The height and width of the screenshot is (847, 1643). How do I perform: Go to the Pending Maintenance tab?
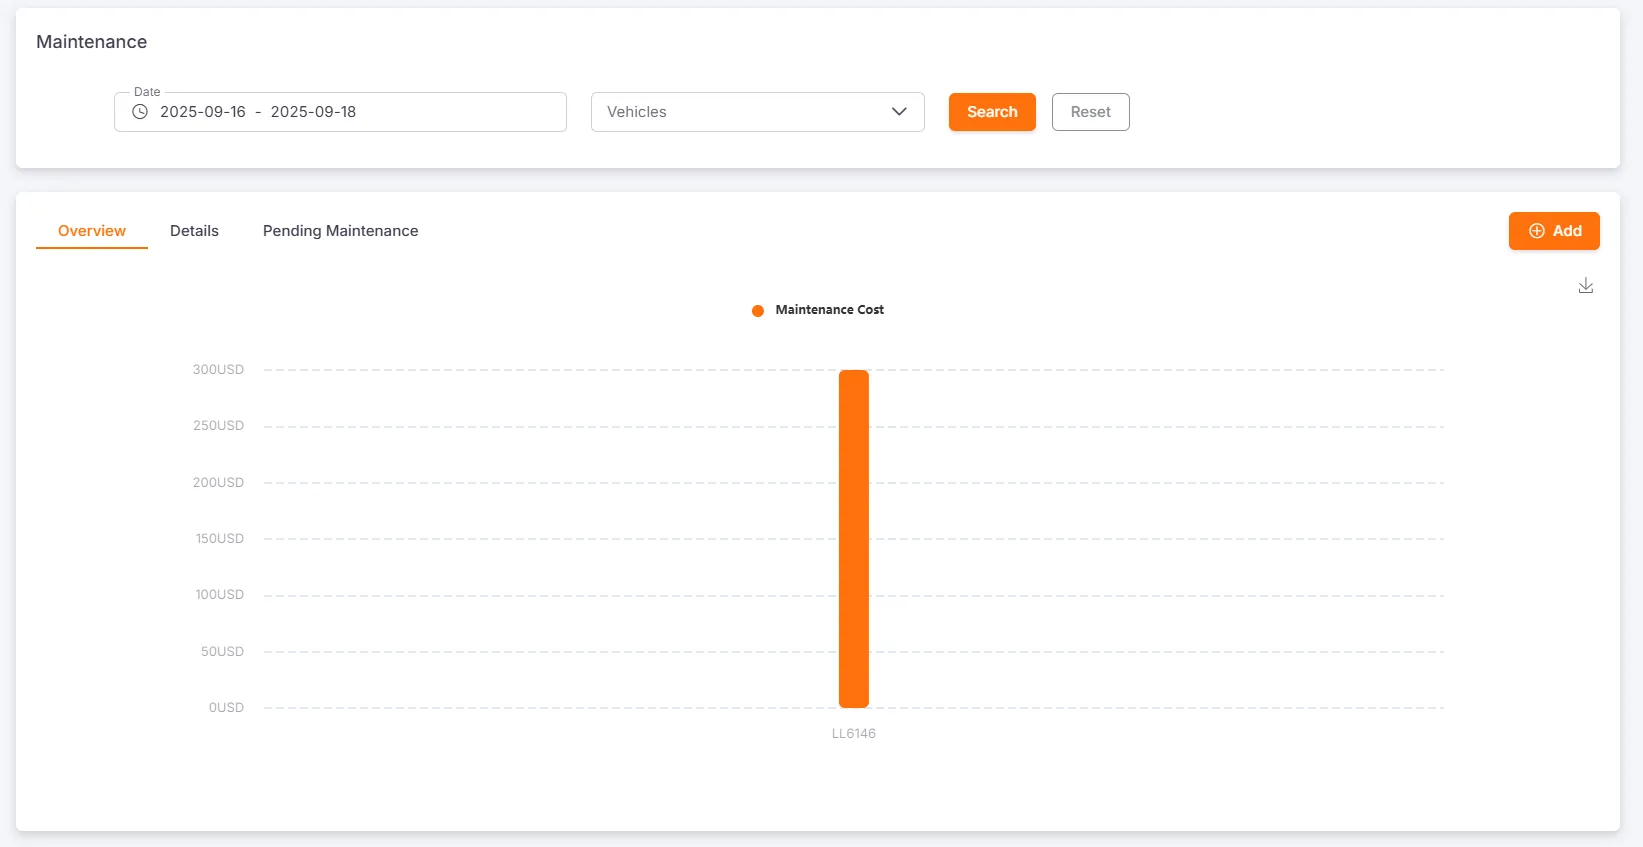(340, 231)
